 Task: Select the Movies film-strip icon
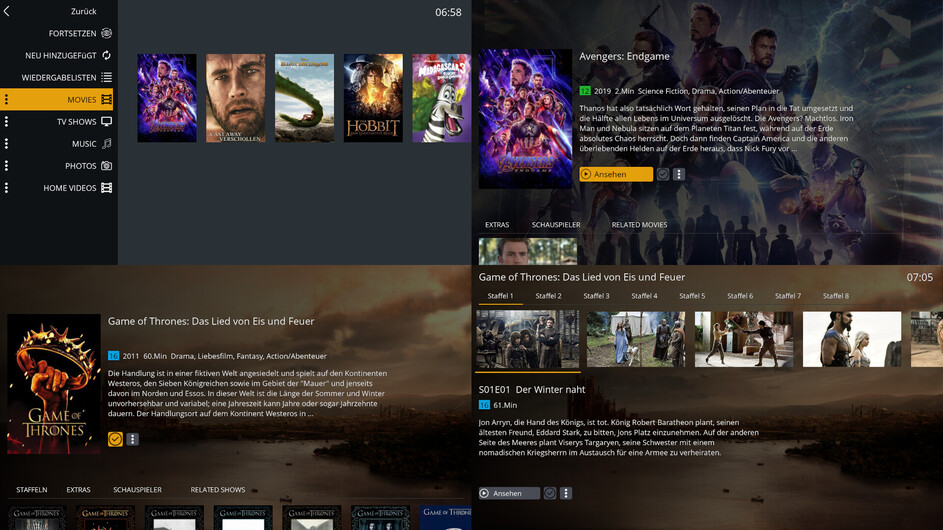click(106, 99)
